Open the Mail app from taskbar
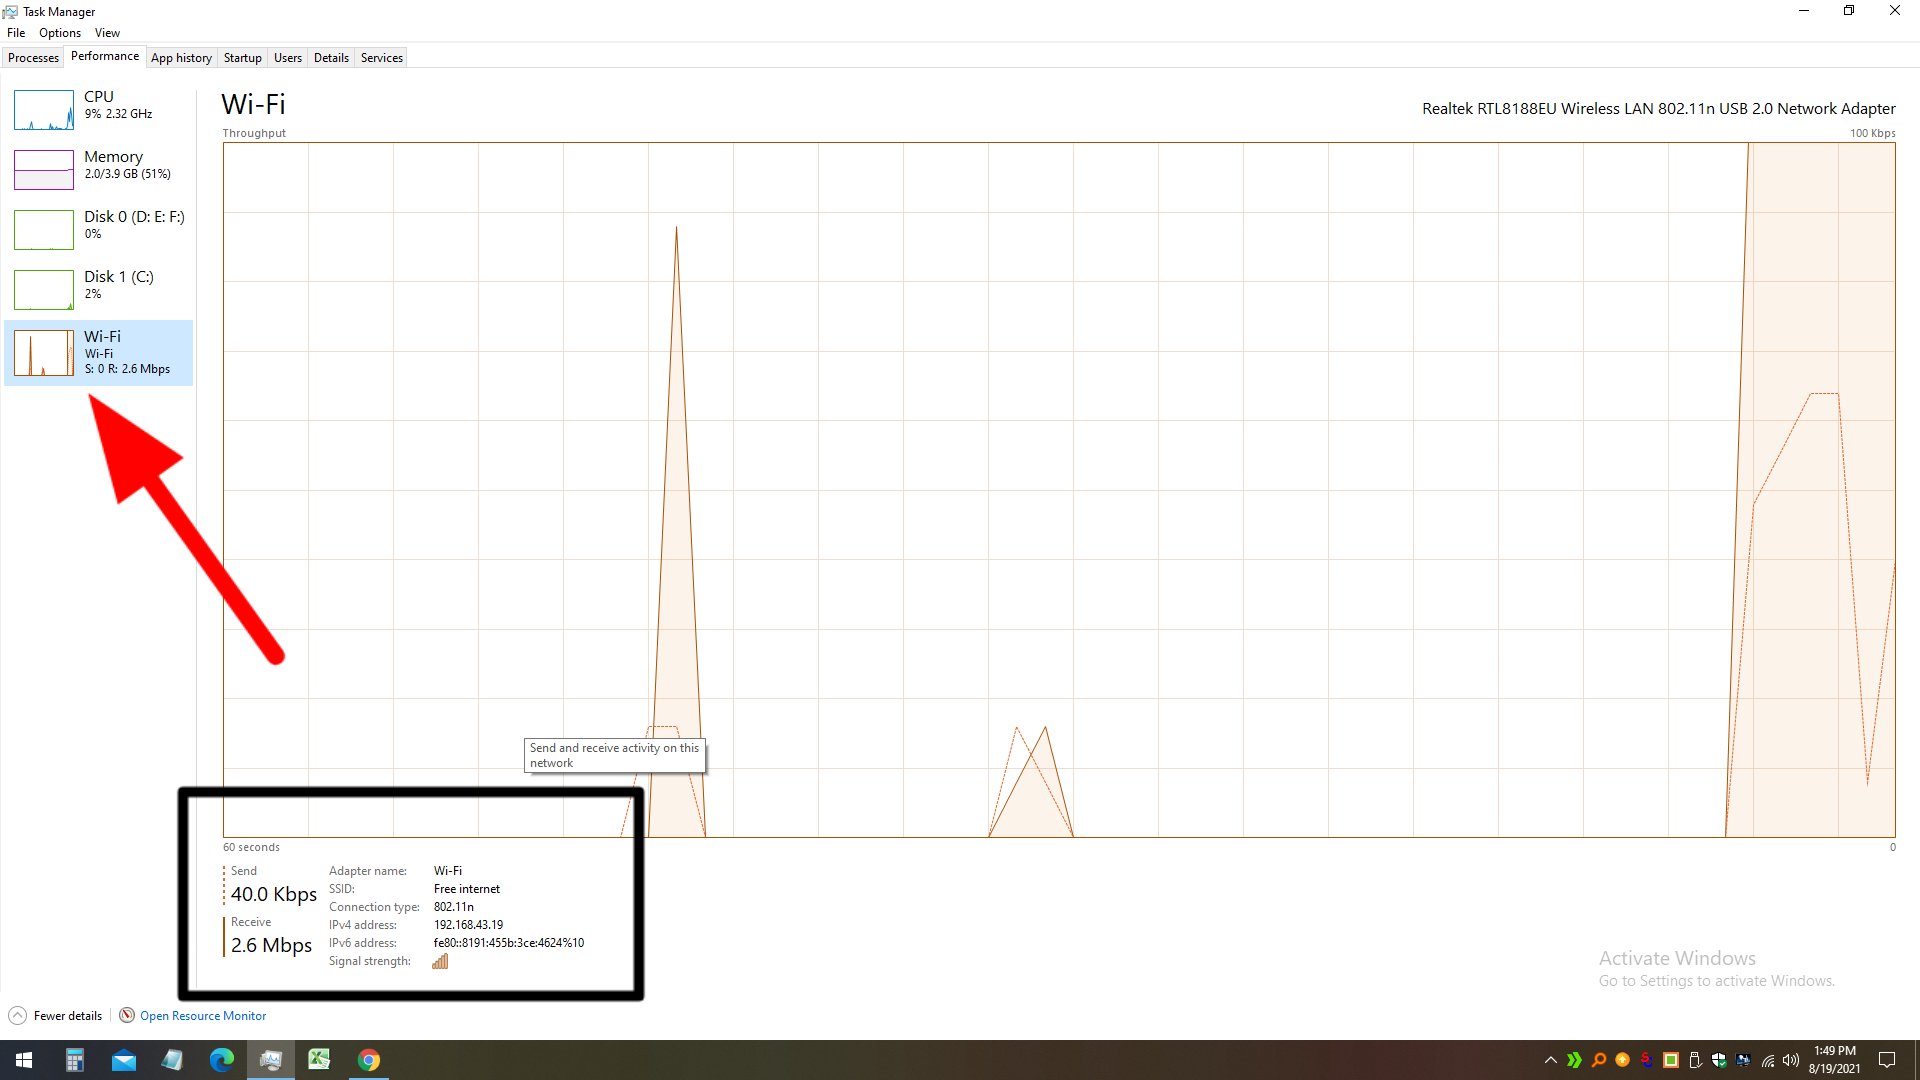This screenshot has height=1080, width=1920. tap(122, 1060)
